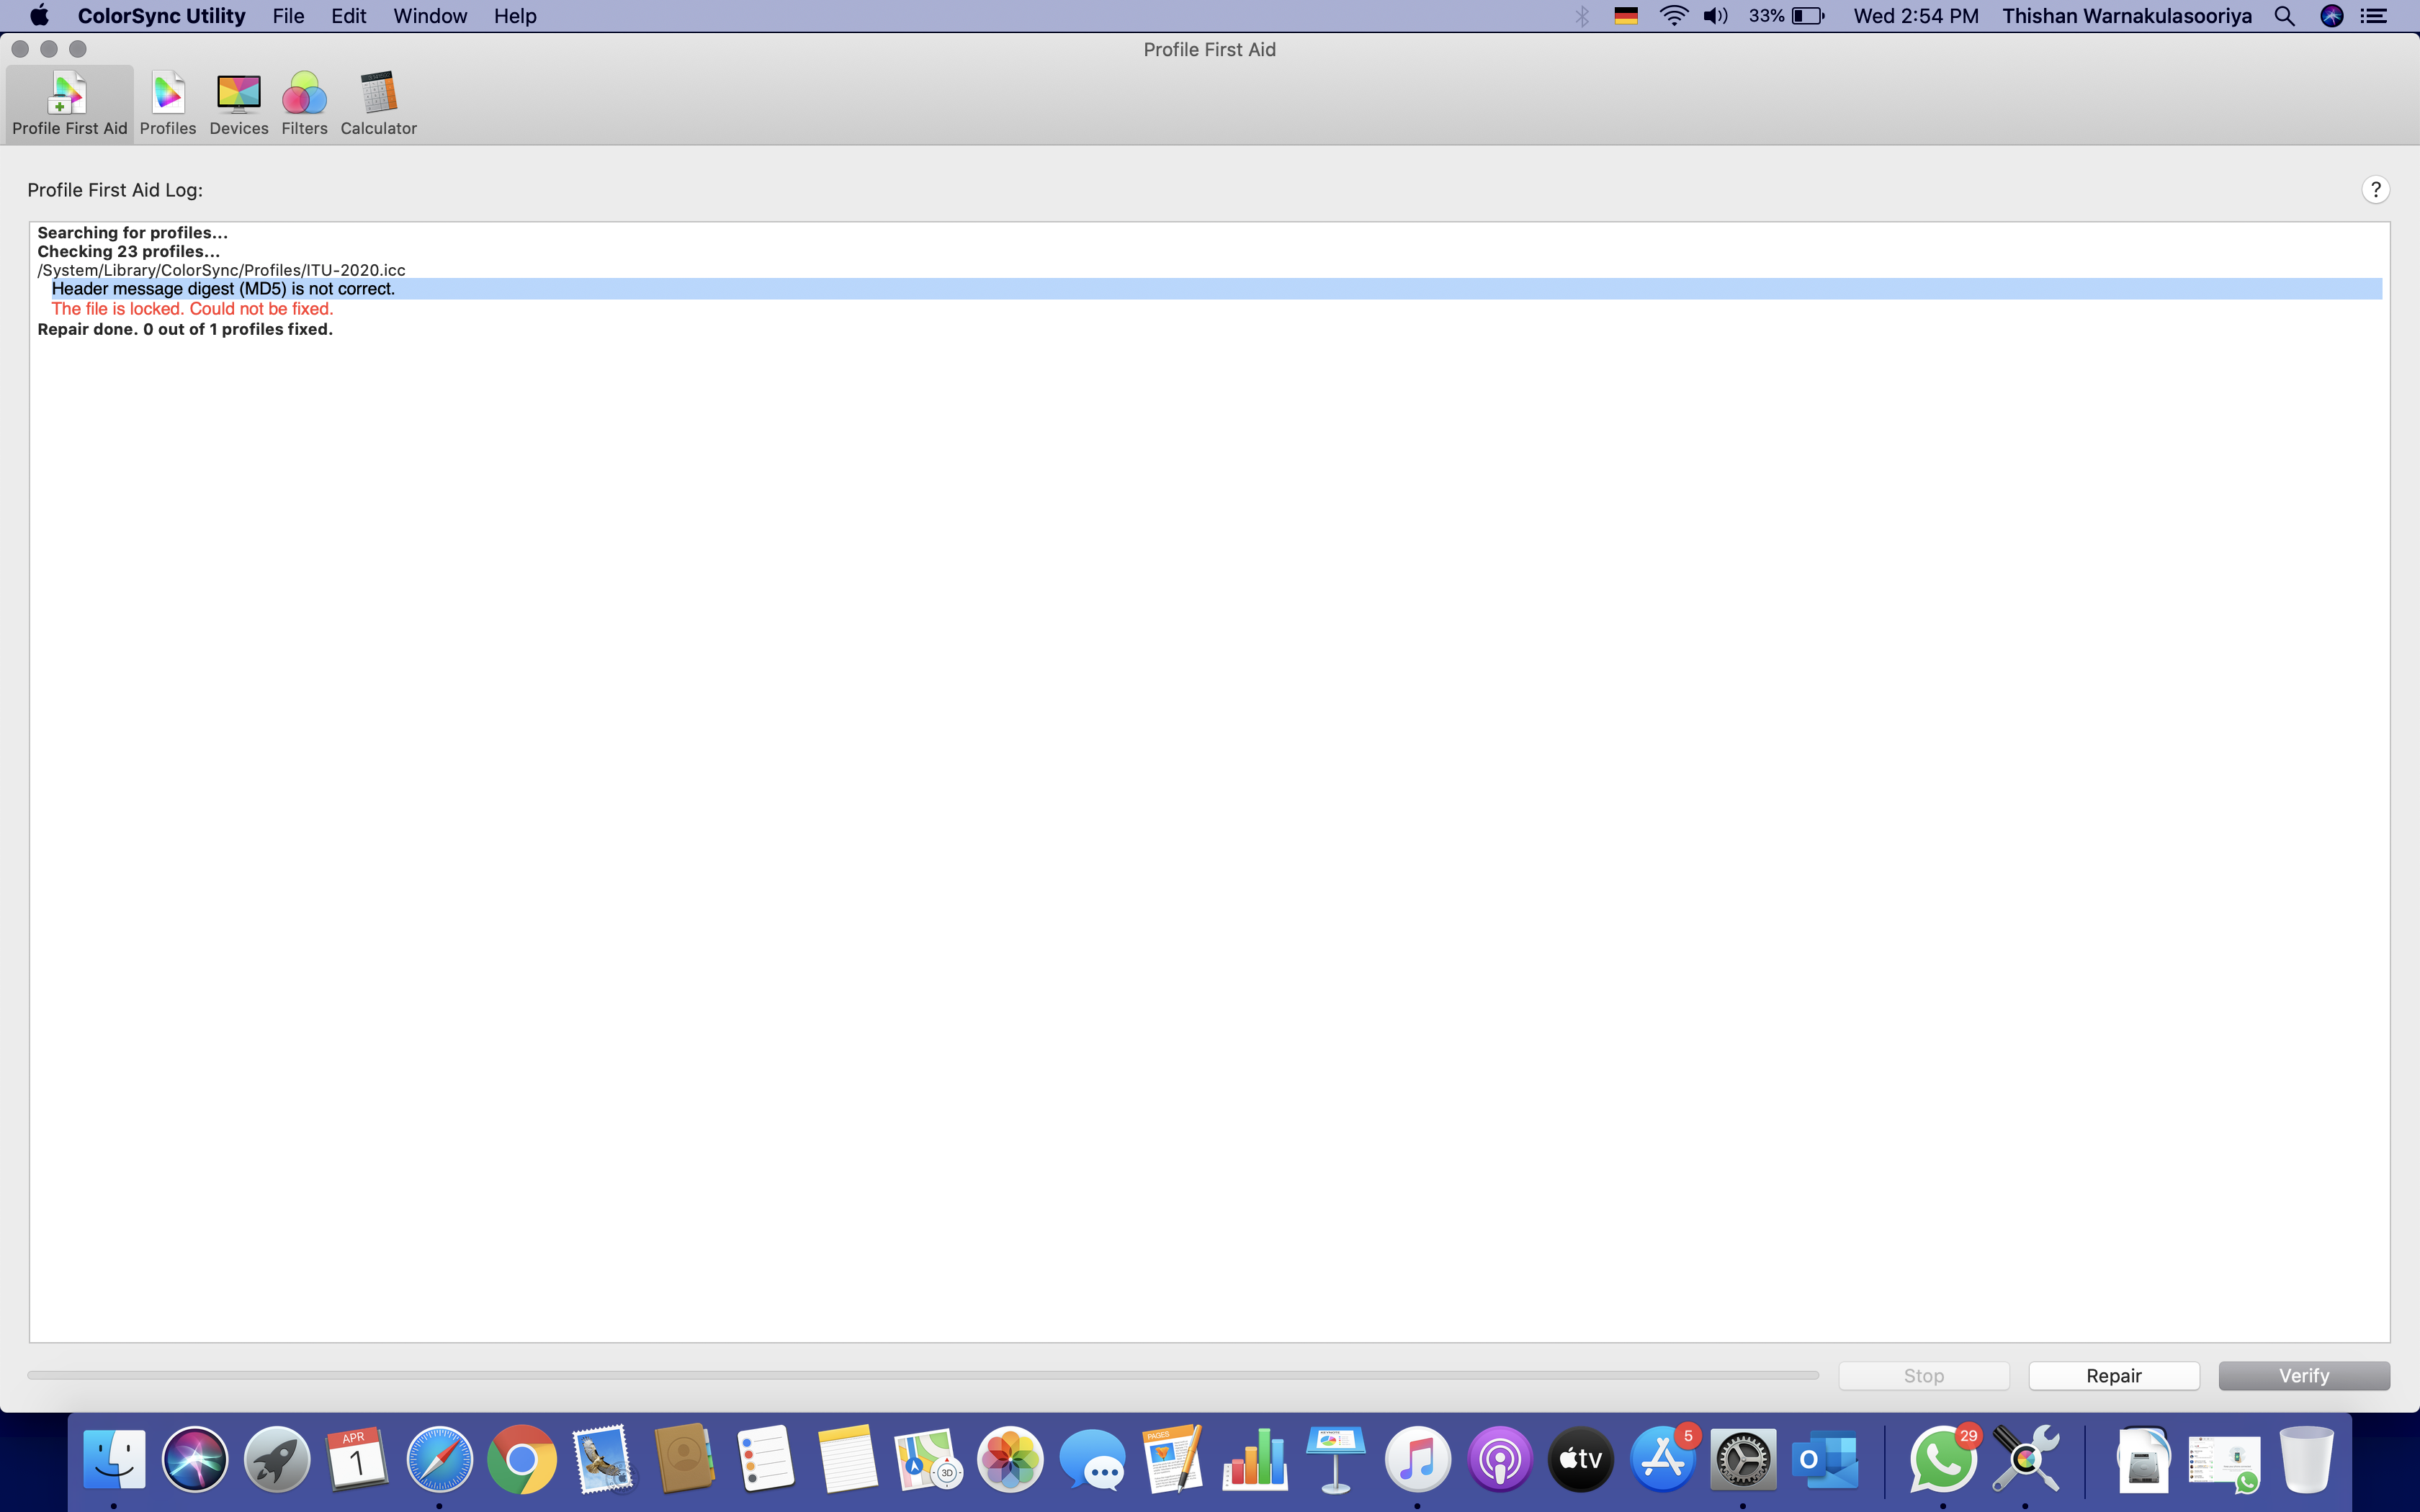Click the help question mark button

[x=2375, y=190]
